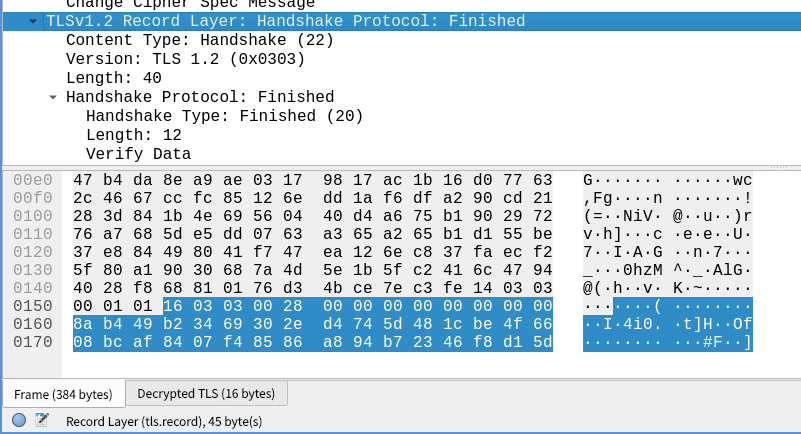Select the Verify Data field
The image size is (801, 434).
tap(138, 154)
